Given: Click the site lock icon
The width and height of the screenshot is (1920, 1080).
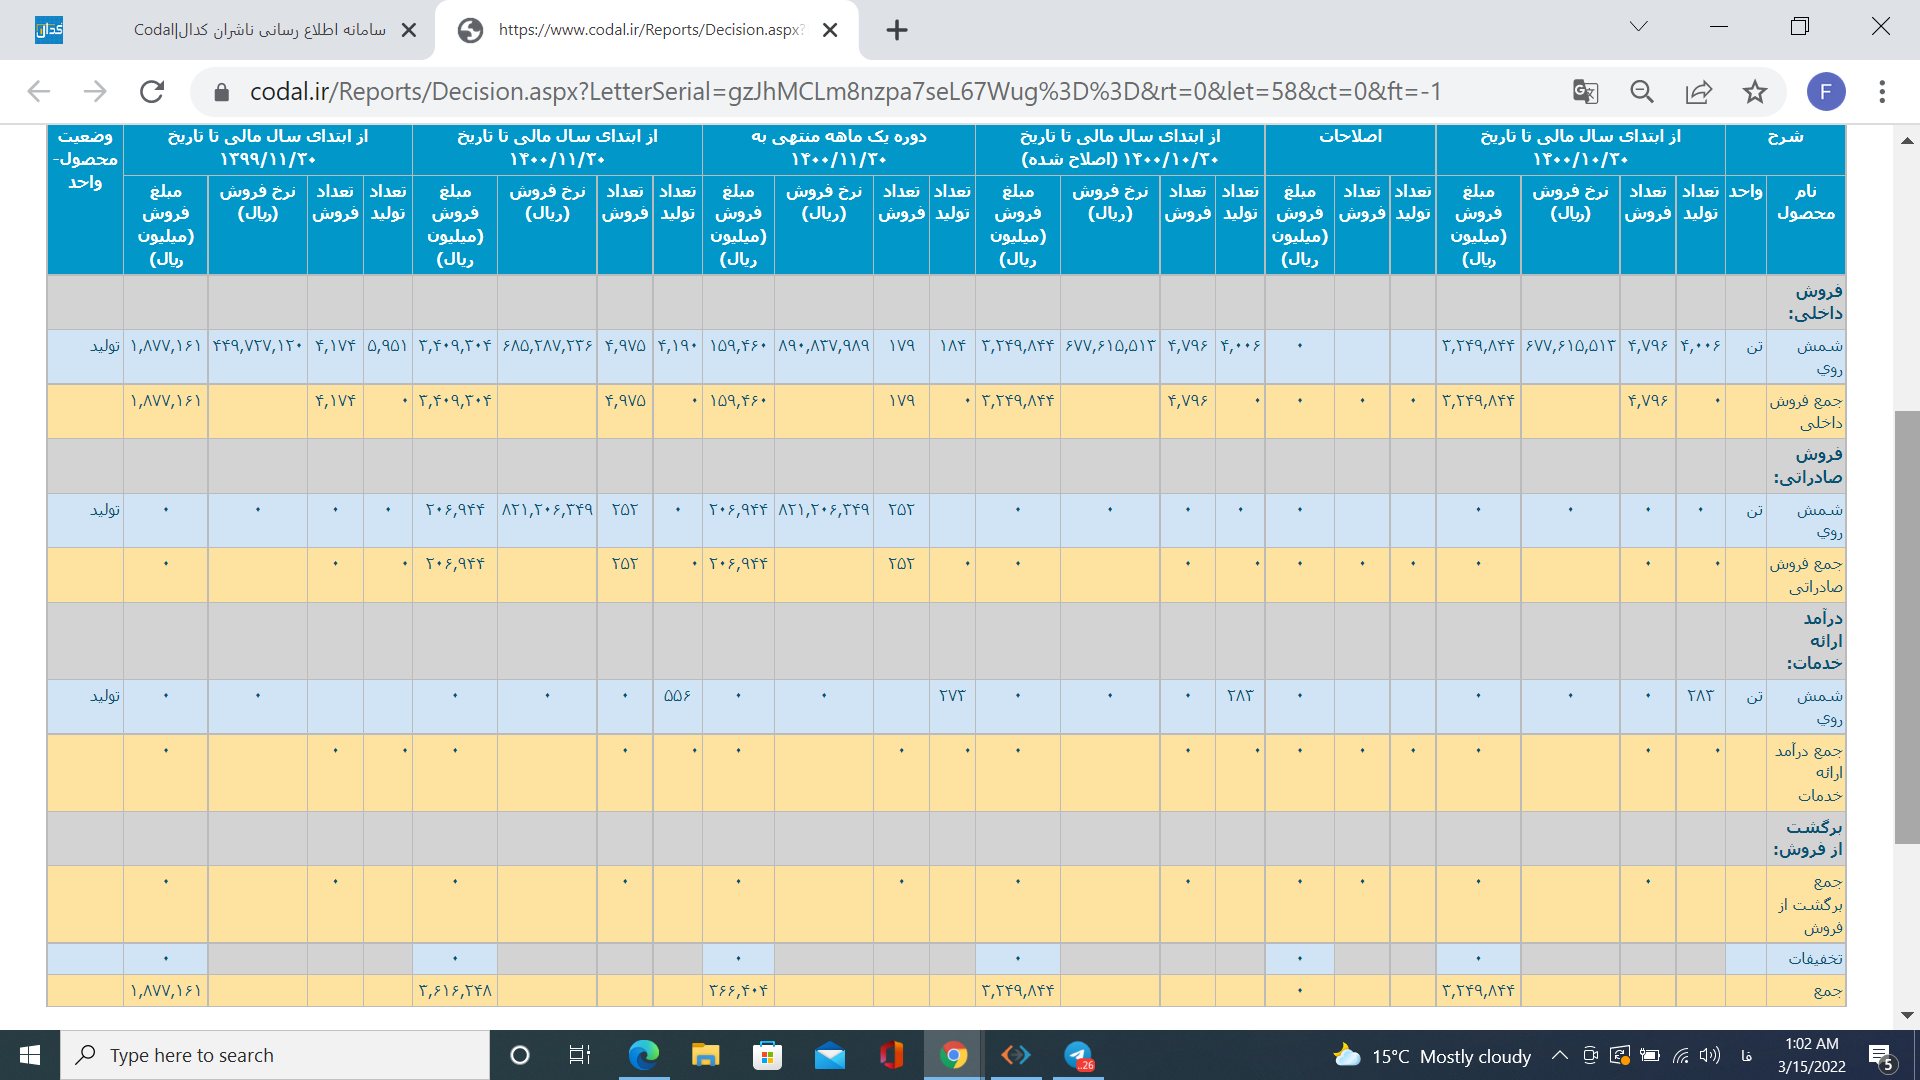Looking at the screenshot, I should 222,92.
